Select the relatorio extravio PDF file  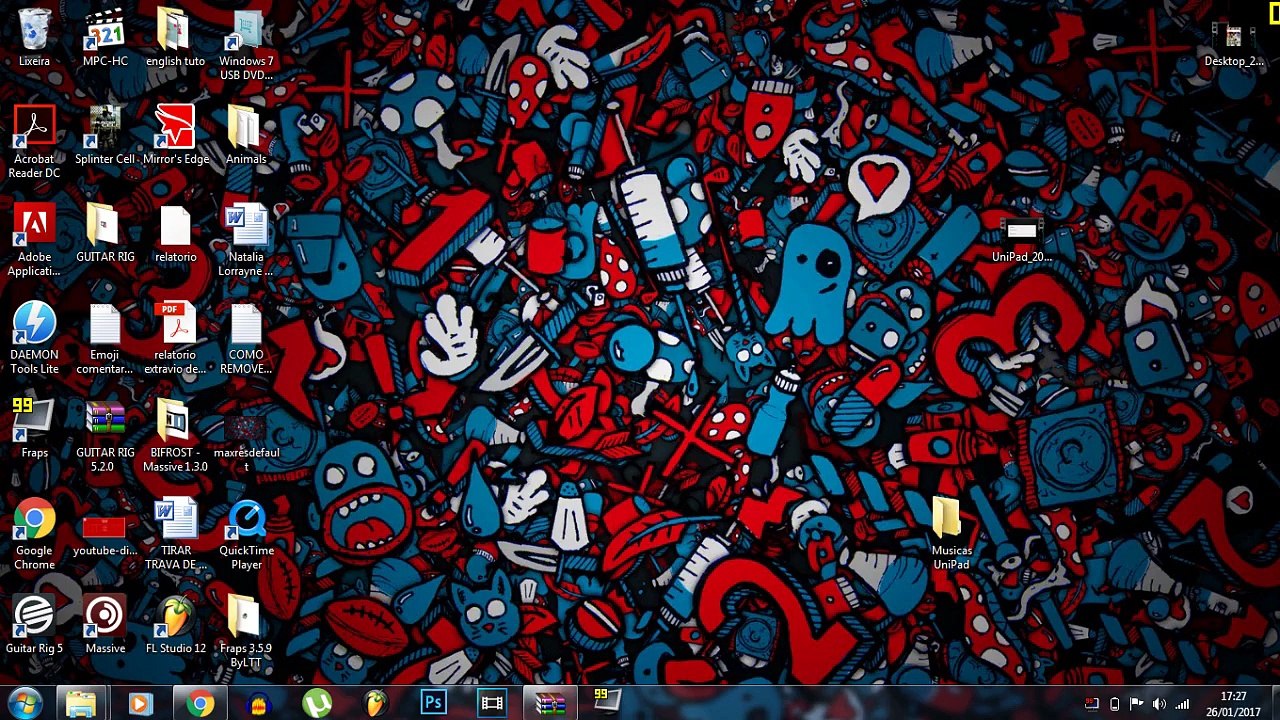coord(175,324)
